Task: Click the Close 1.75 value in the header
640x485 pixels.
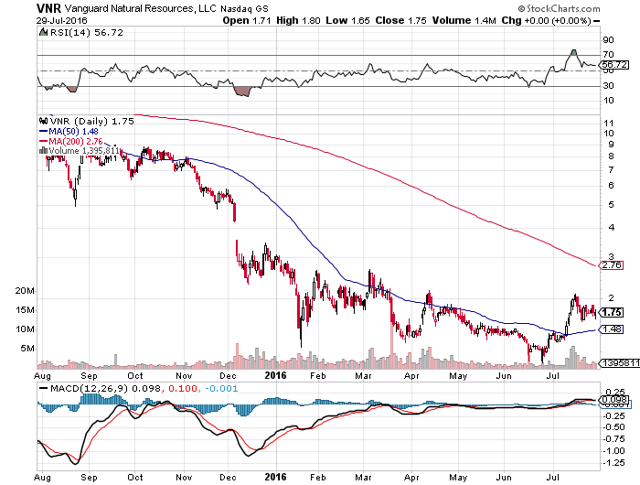Action: (401, 20)
